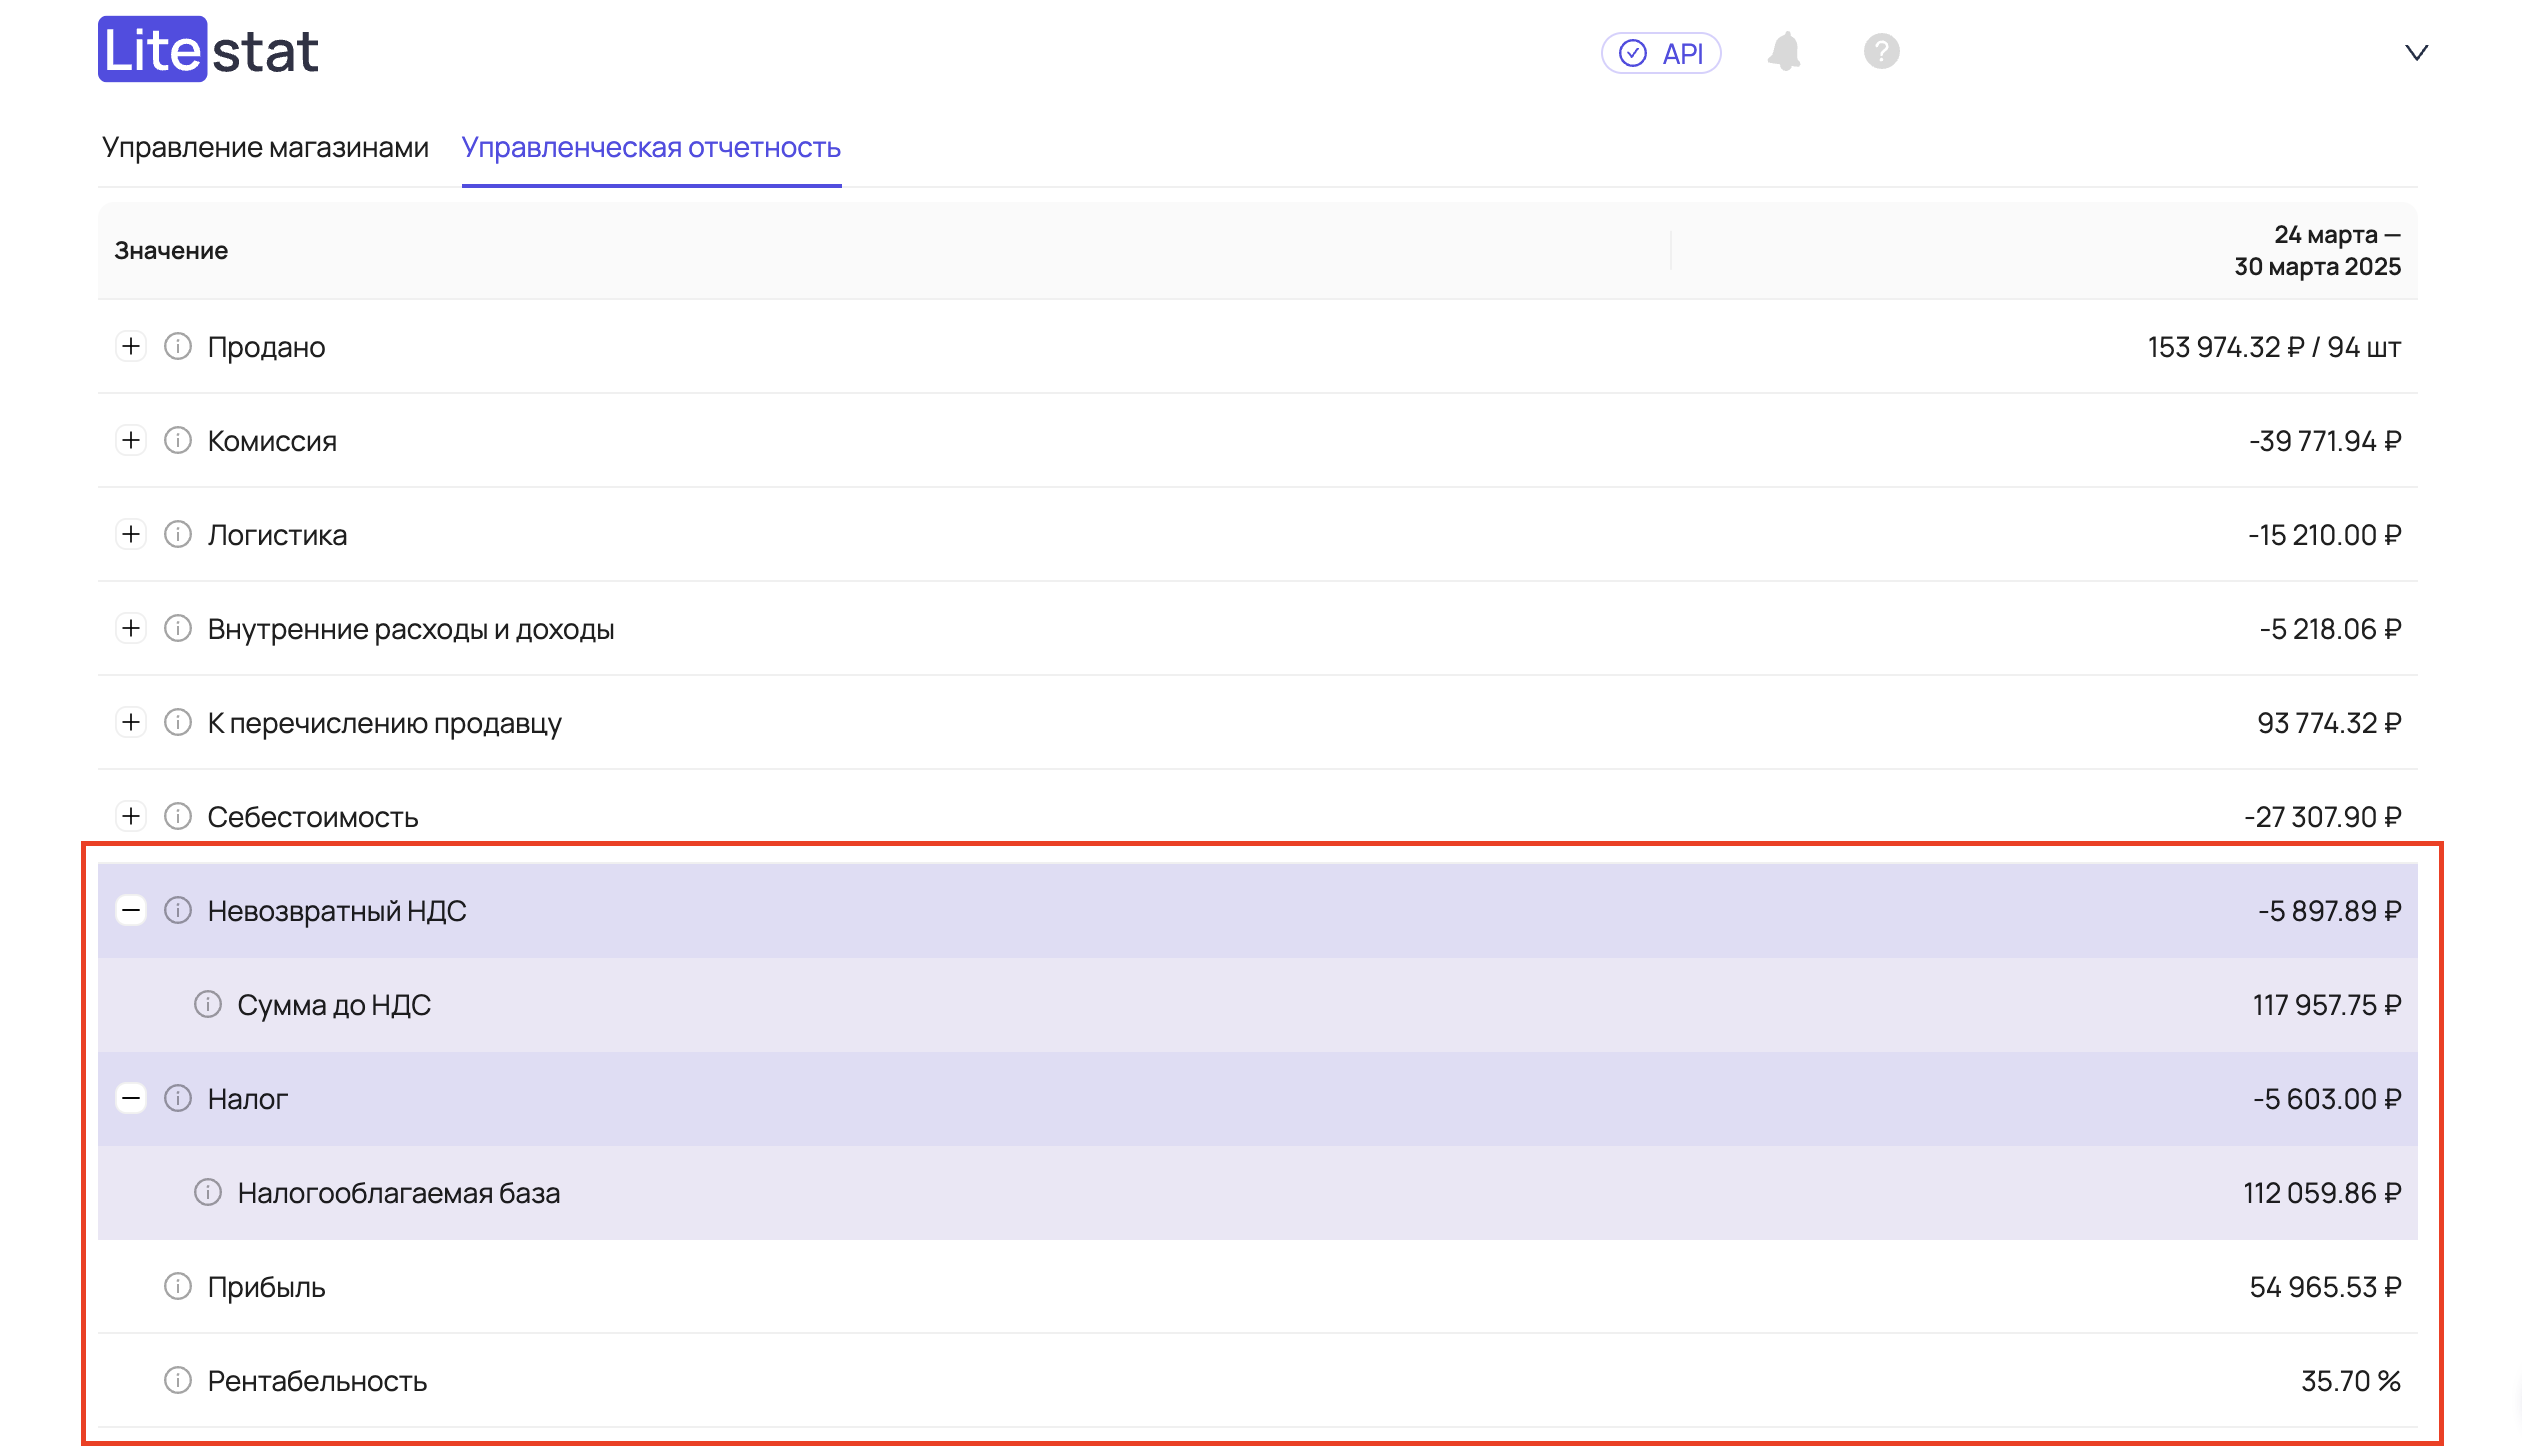Show info for Логистика row

[x=178, y=535]
